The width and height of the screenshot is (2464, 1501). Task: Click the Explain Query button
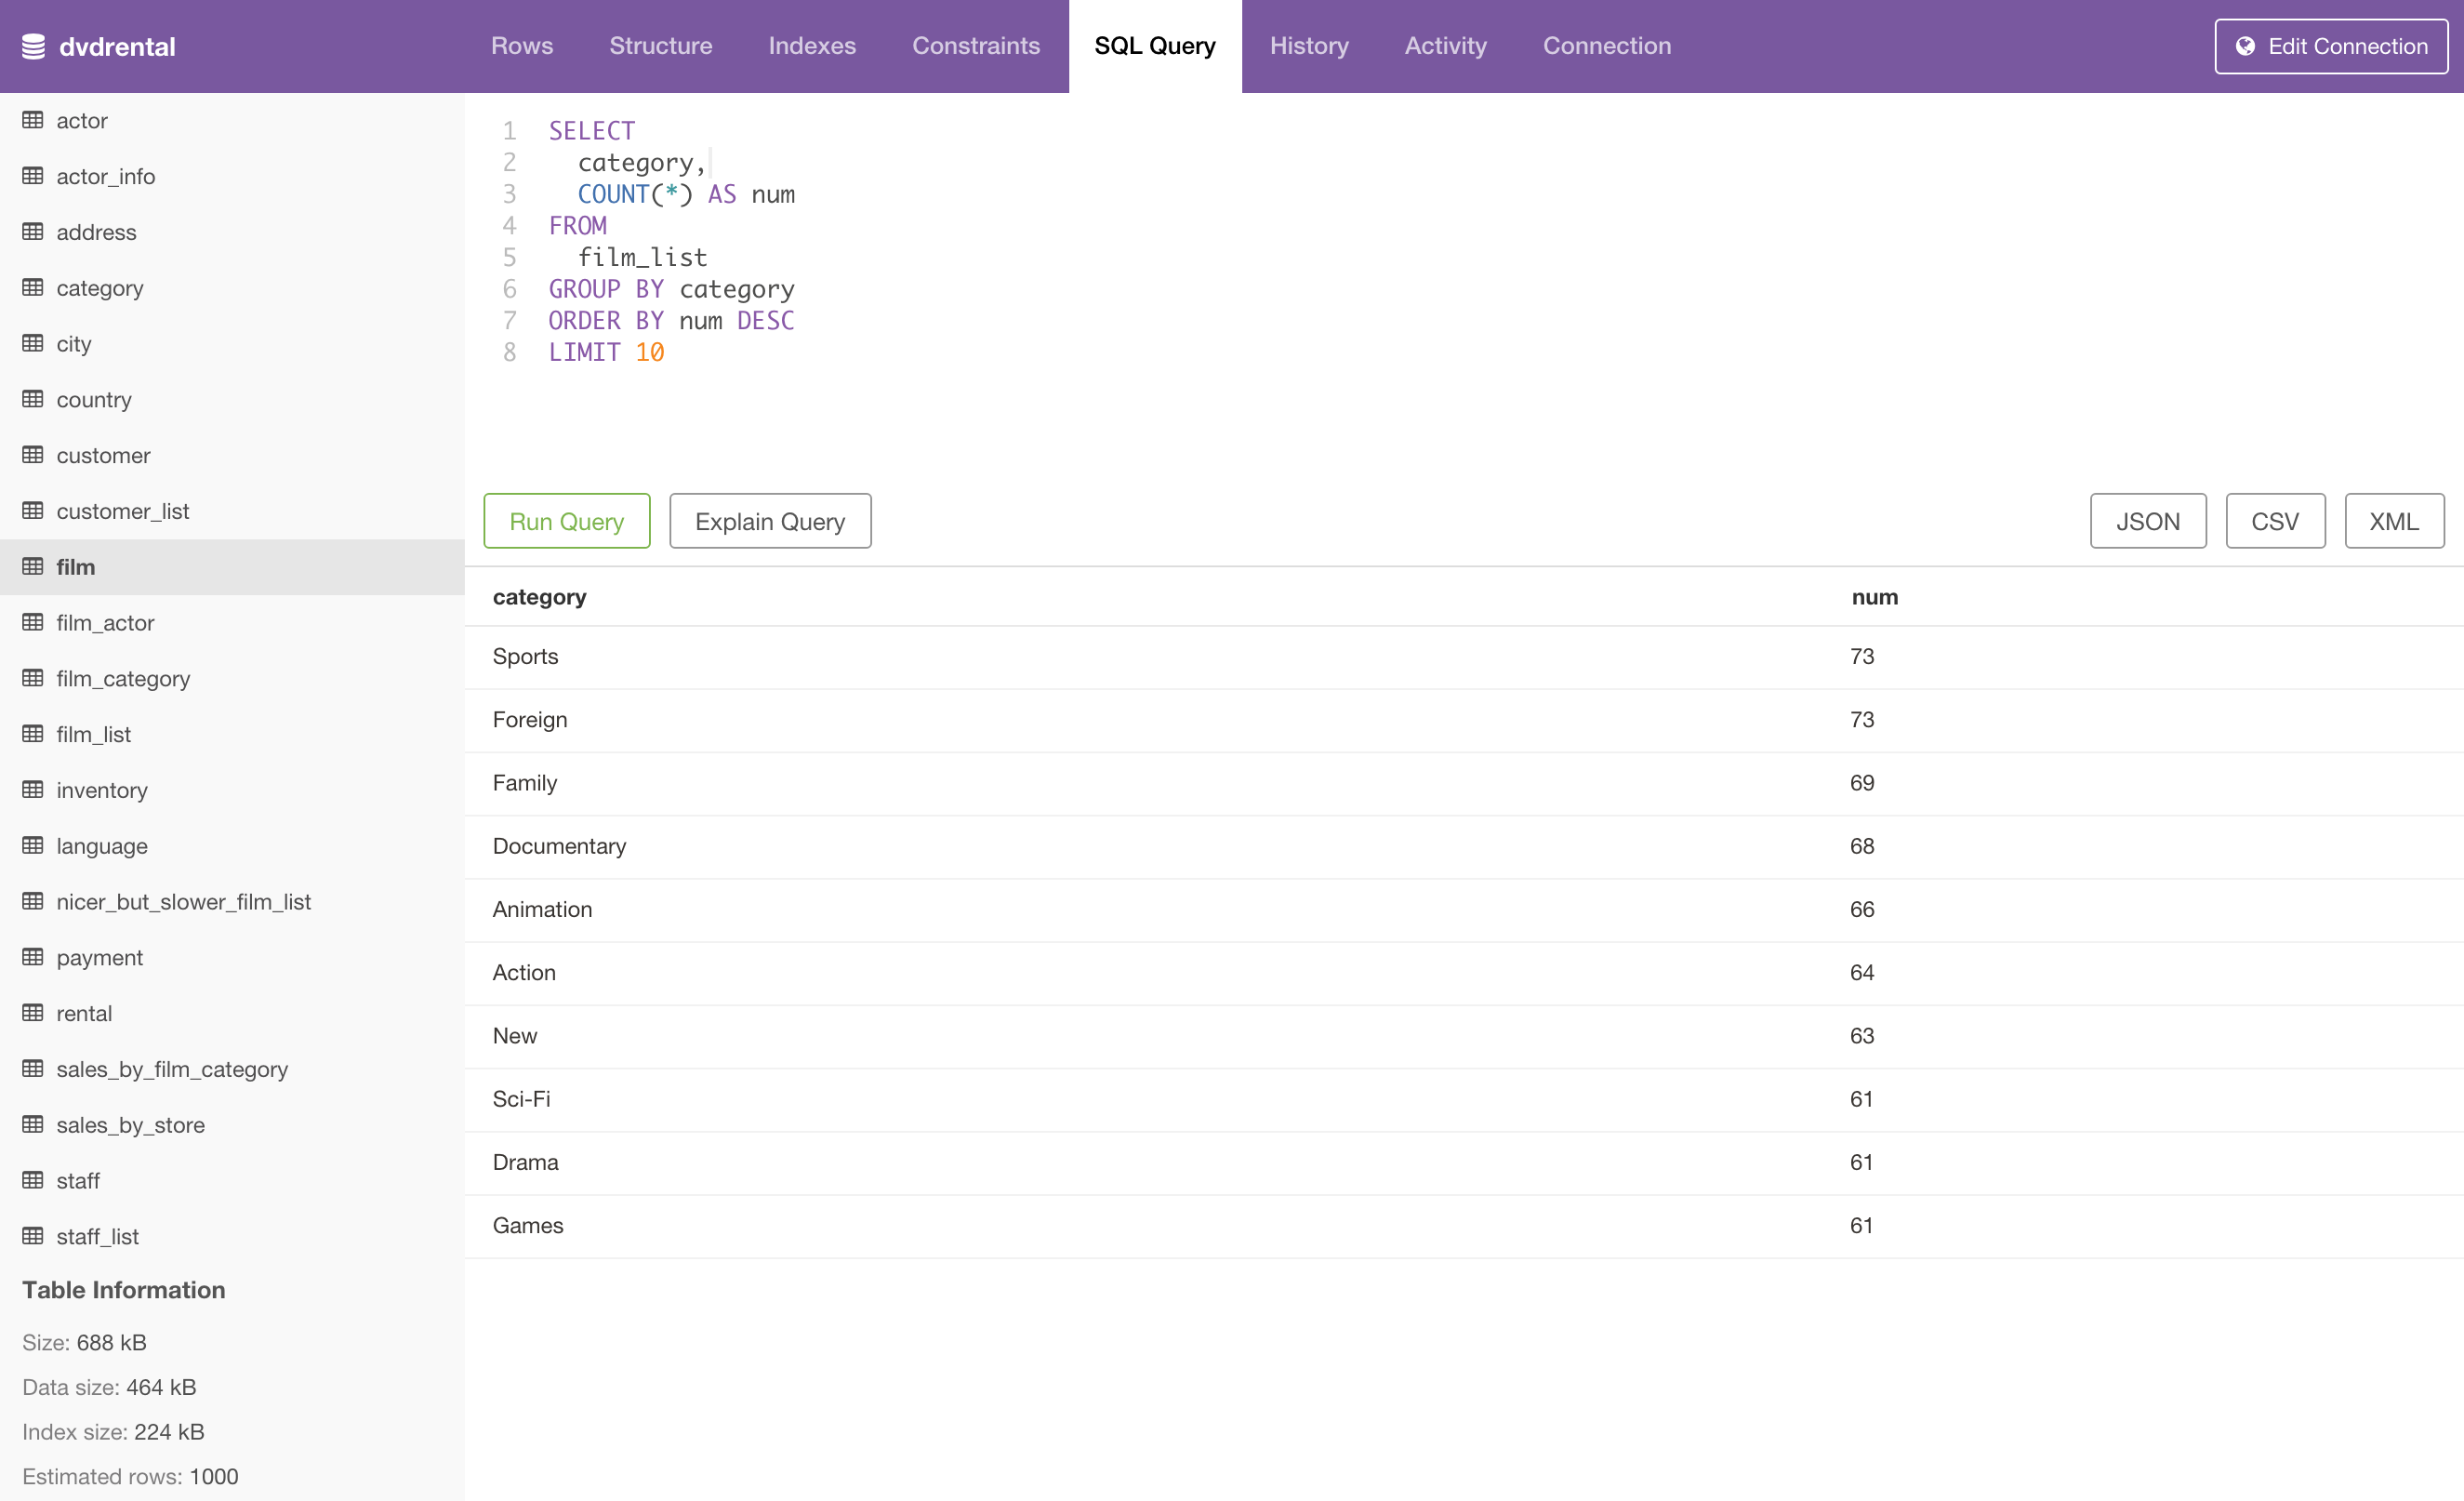[769, 519]
